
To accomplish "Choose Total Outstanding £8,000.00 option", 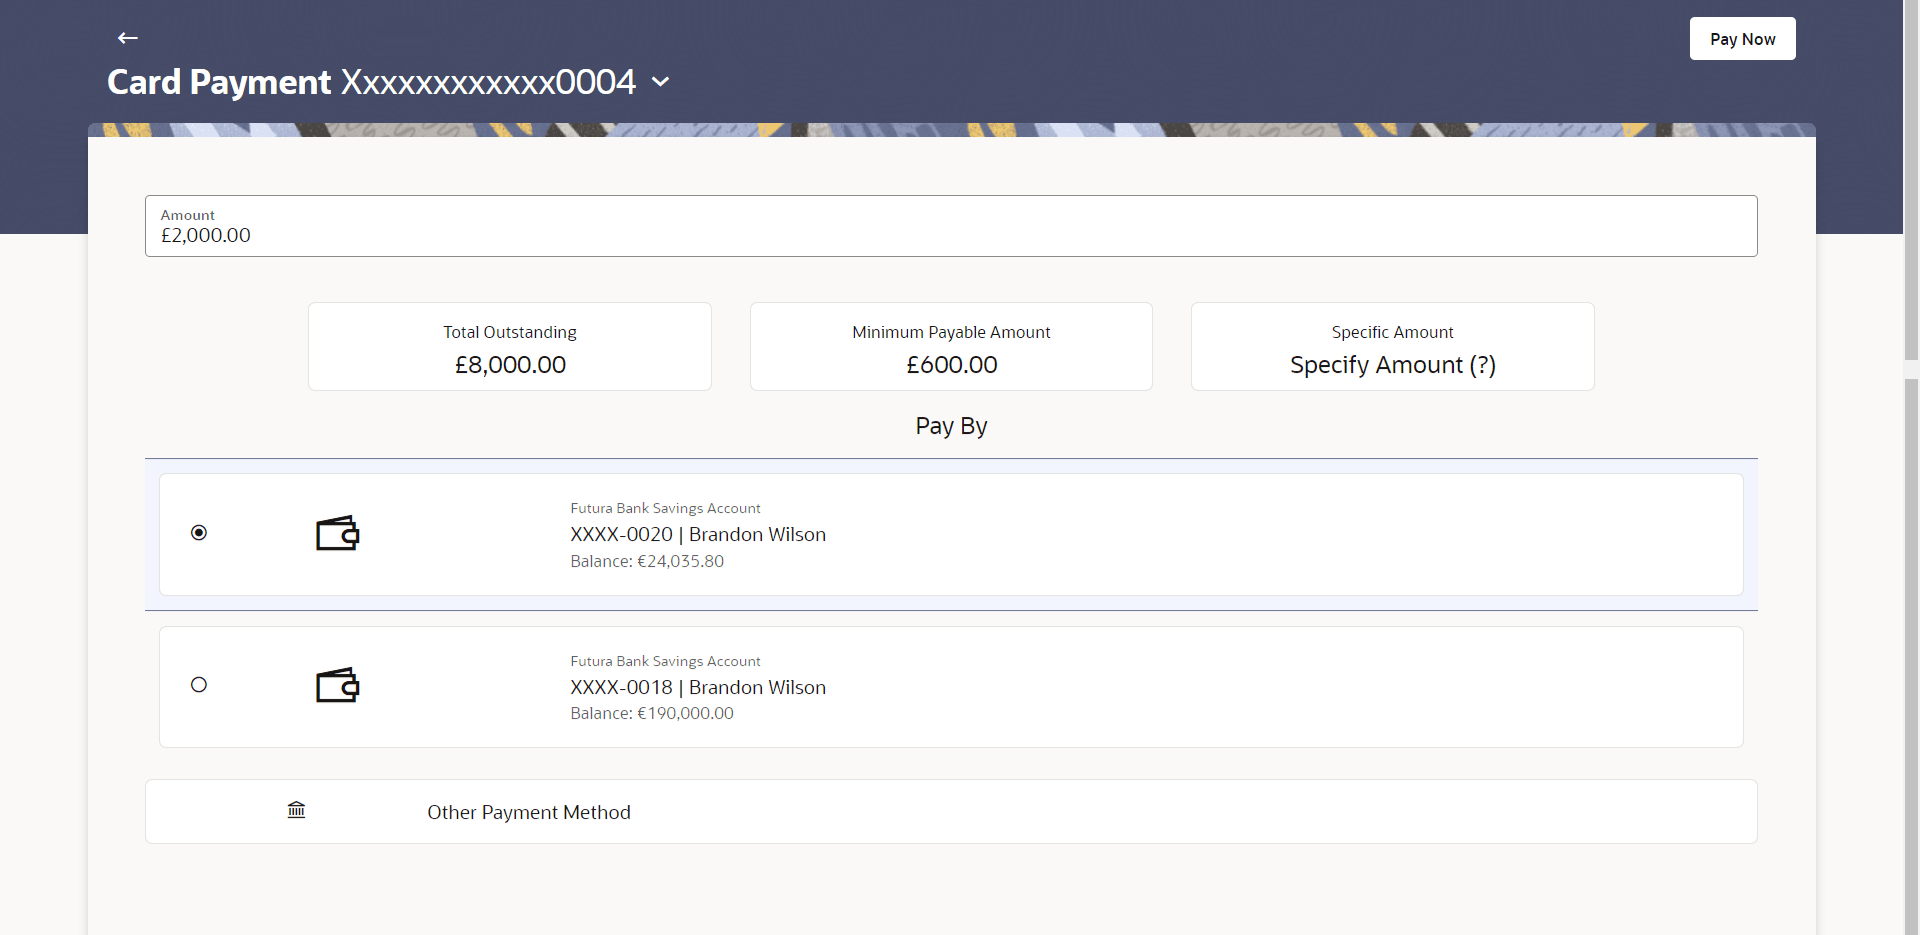I will (510, 347).
